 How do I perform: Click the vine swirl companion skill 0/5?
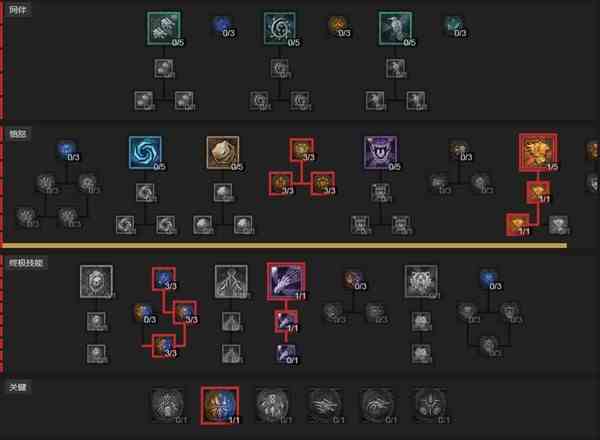280,28
